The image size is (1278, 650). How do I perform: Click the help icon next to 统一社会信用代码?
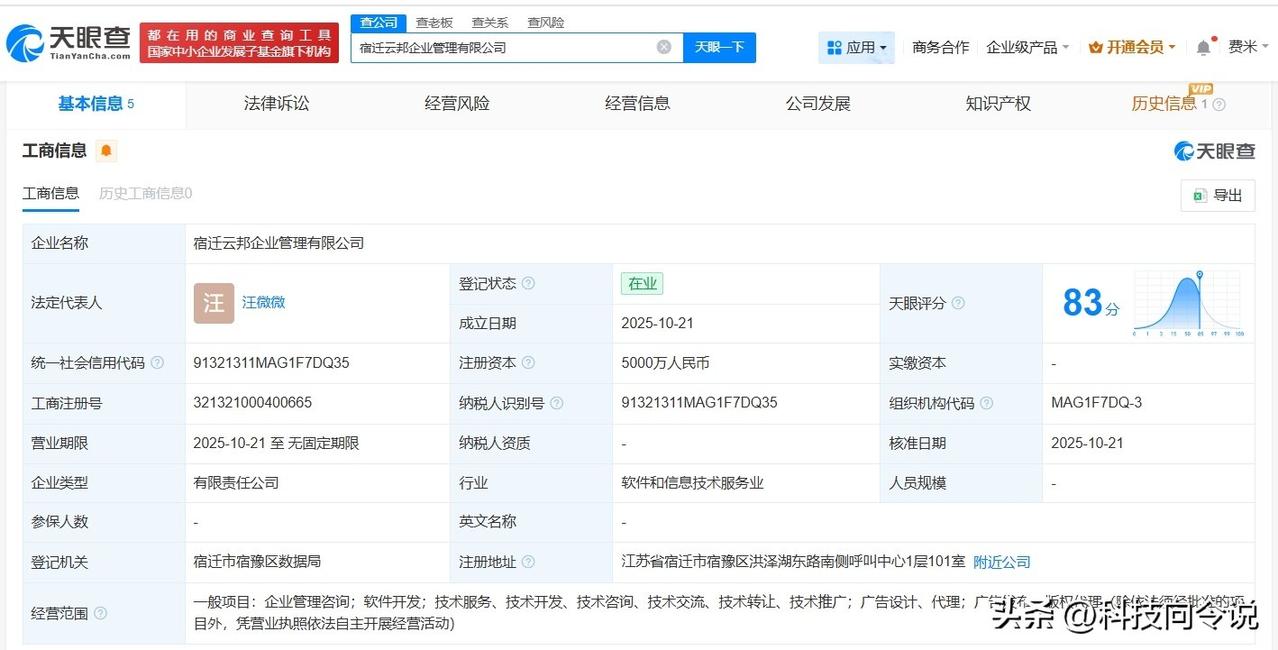pyautogui.click(x=156, y=363)
